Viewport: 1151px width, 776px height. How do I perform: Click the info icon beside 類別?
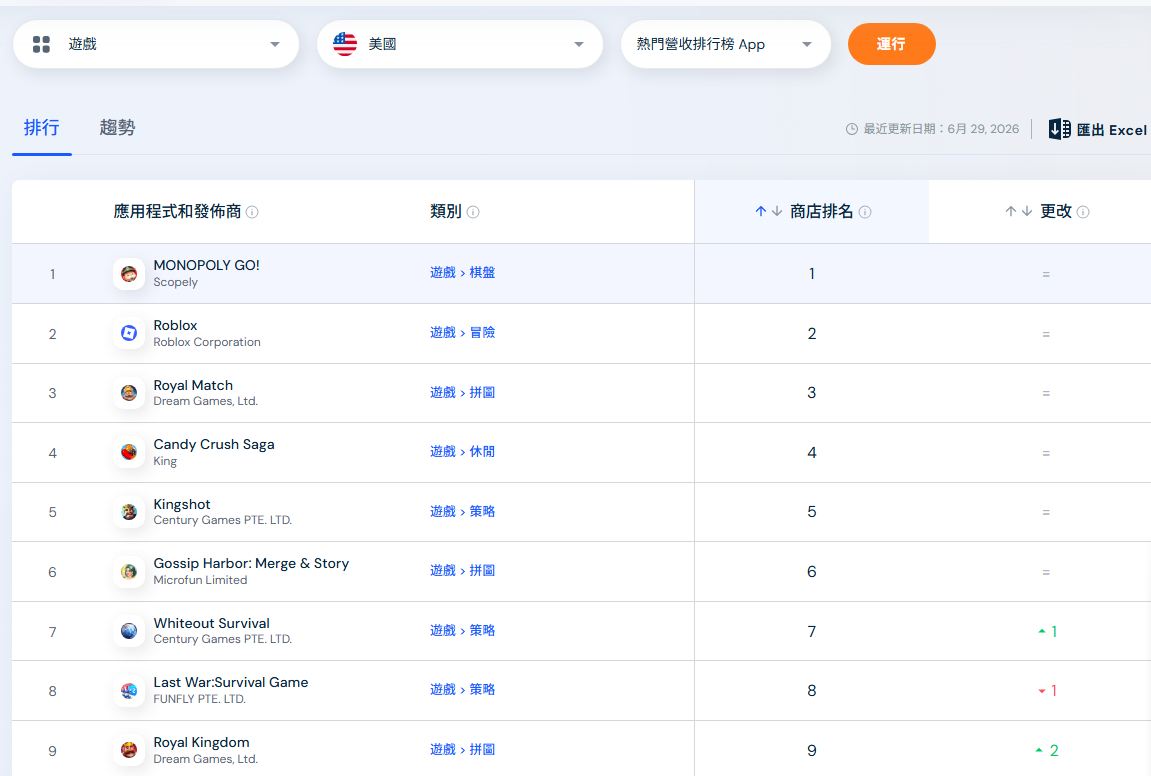[473, 212]
